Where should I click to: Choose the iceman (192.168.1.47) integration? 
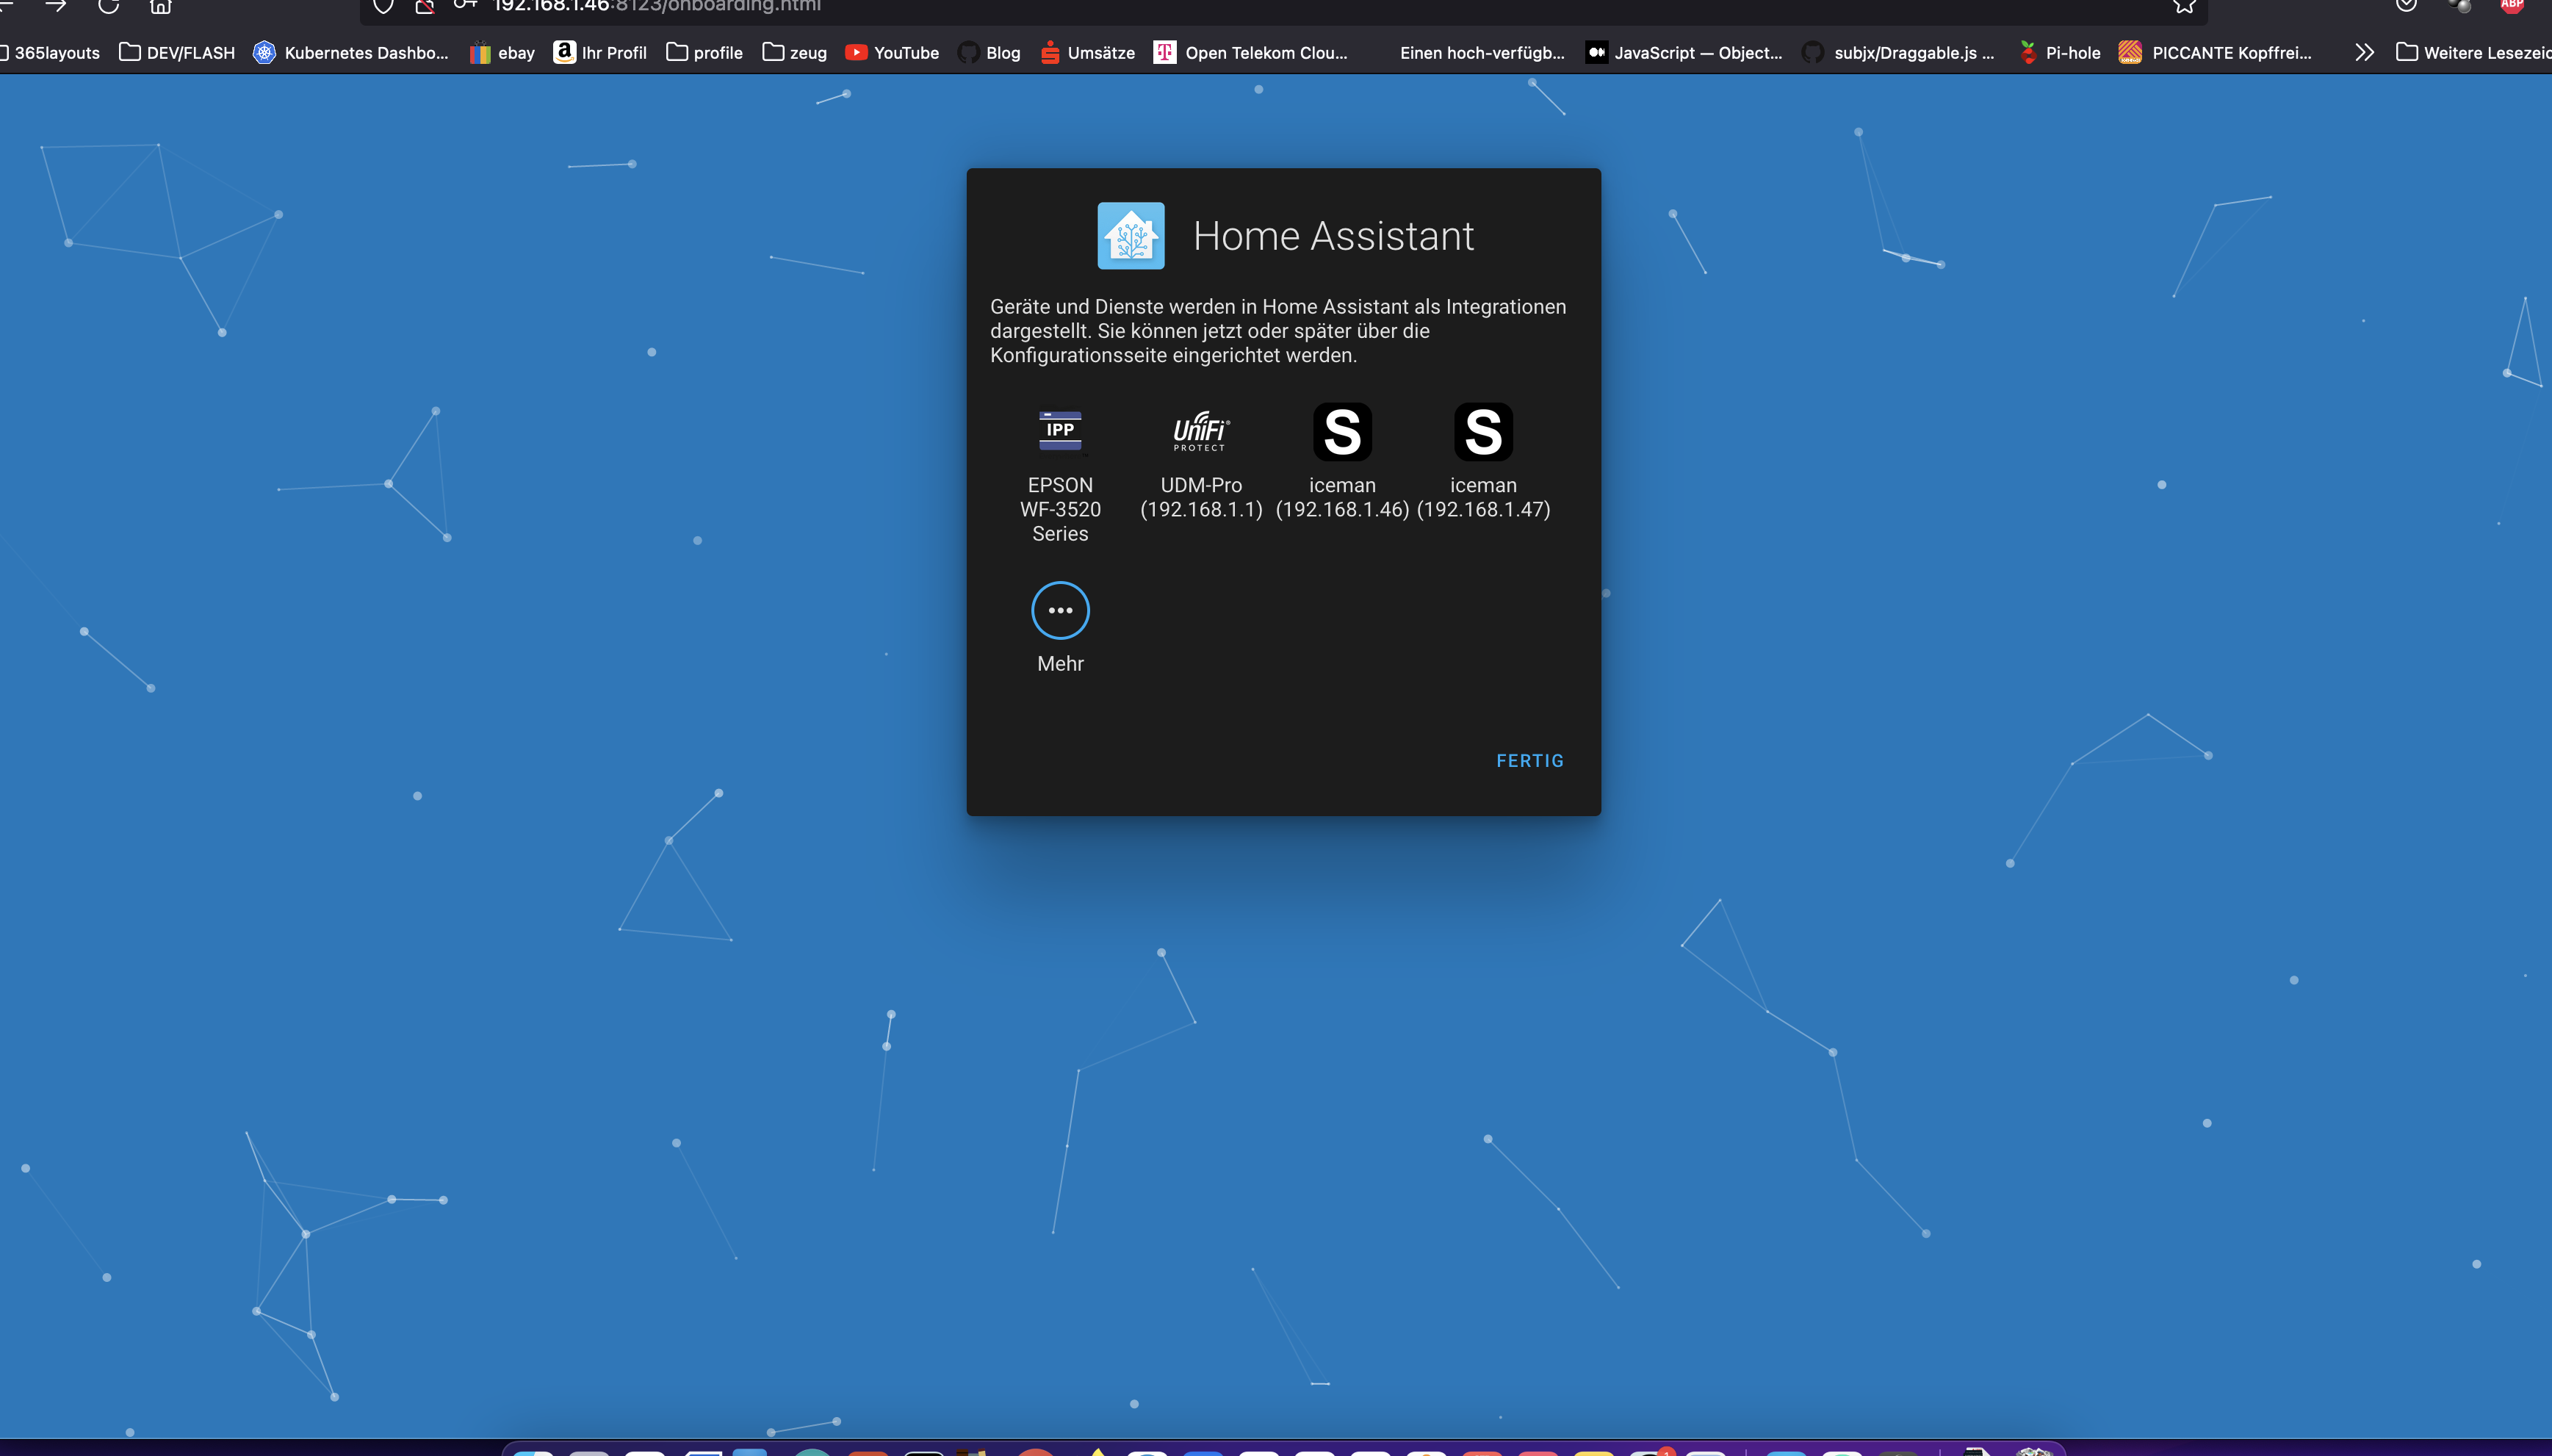tap(1483, 462)
